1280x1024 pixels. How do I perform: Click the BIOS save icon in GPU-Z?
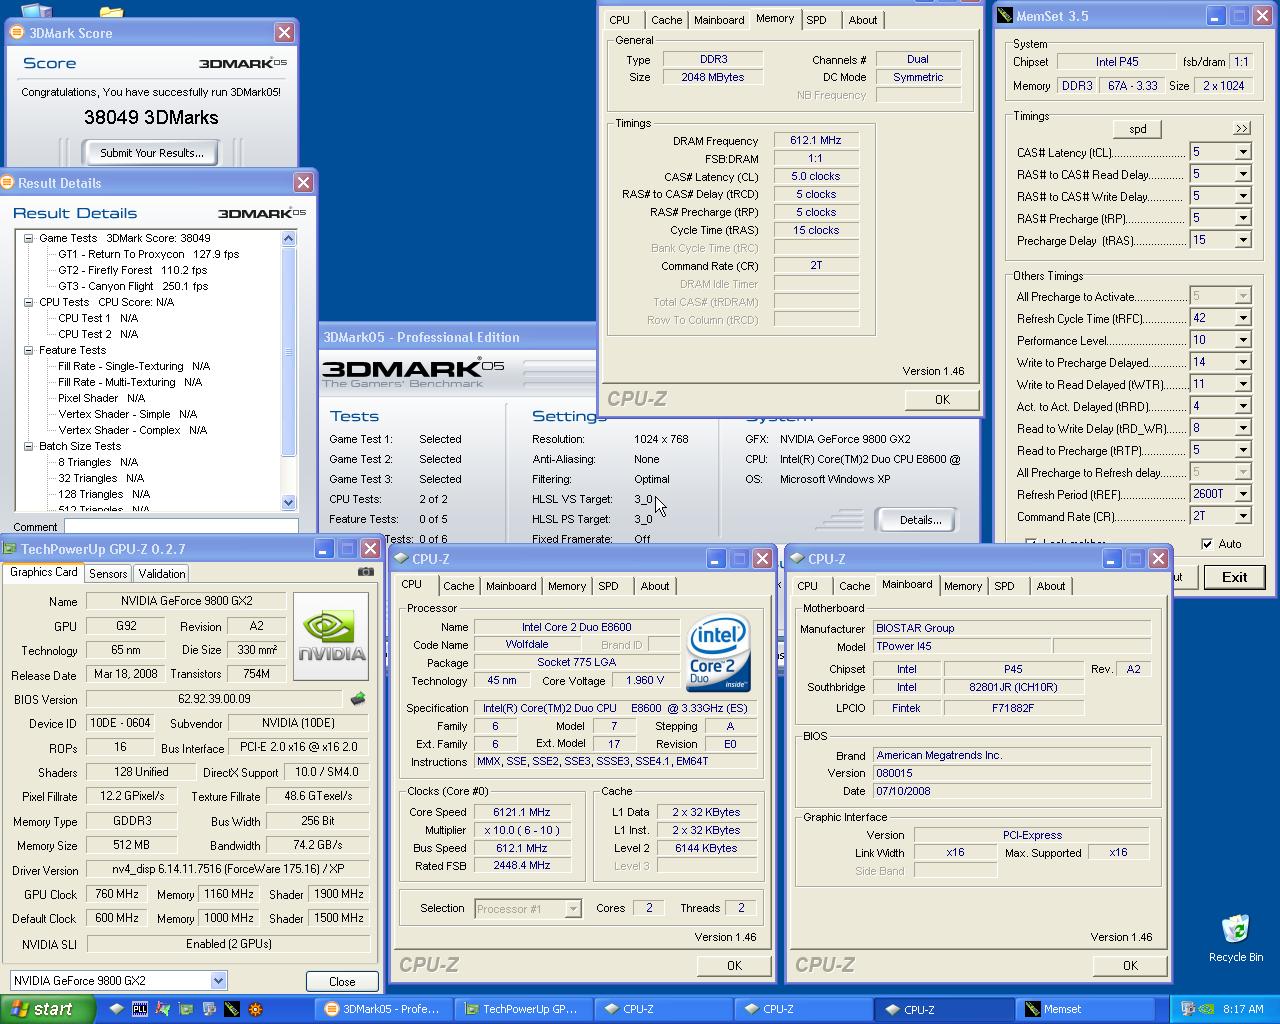[358, 699]
